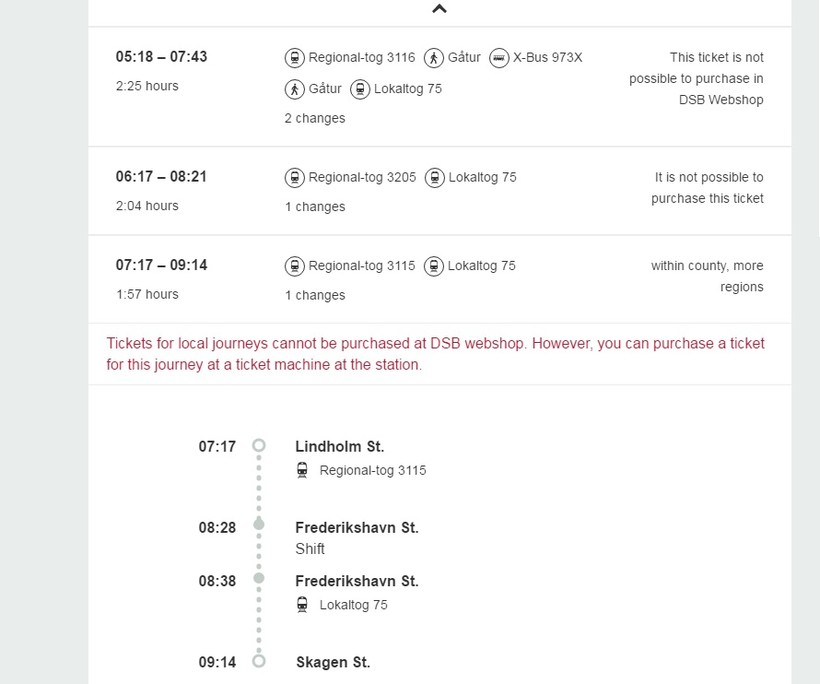Click the 09:14 timeline end marker

coord(259,661)
